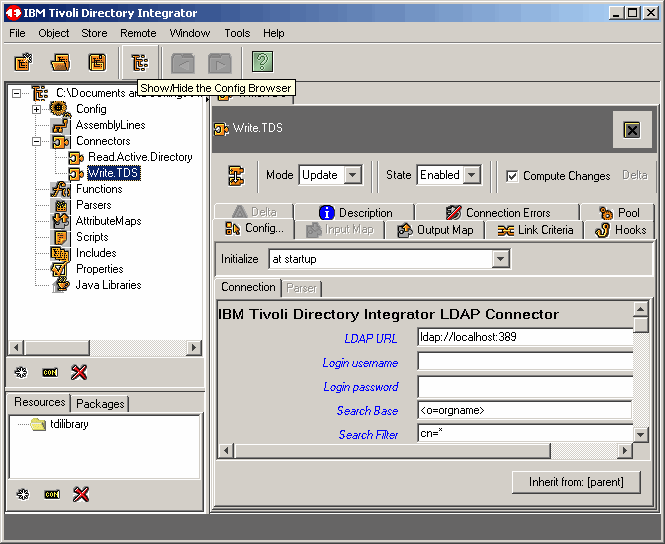
Task: Open the State dropdown showing Enabled
Action: (x=472, y=175)
